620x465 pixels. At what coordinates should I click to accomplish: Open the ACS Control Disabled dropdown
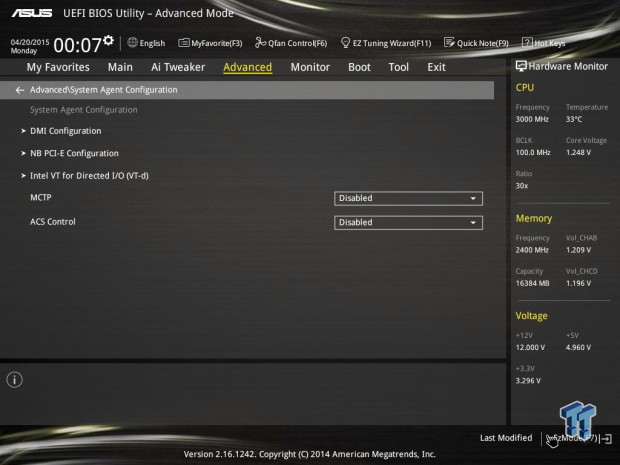[408, 223]
